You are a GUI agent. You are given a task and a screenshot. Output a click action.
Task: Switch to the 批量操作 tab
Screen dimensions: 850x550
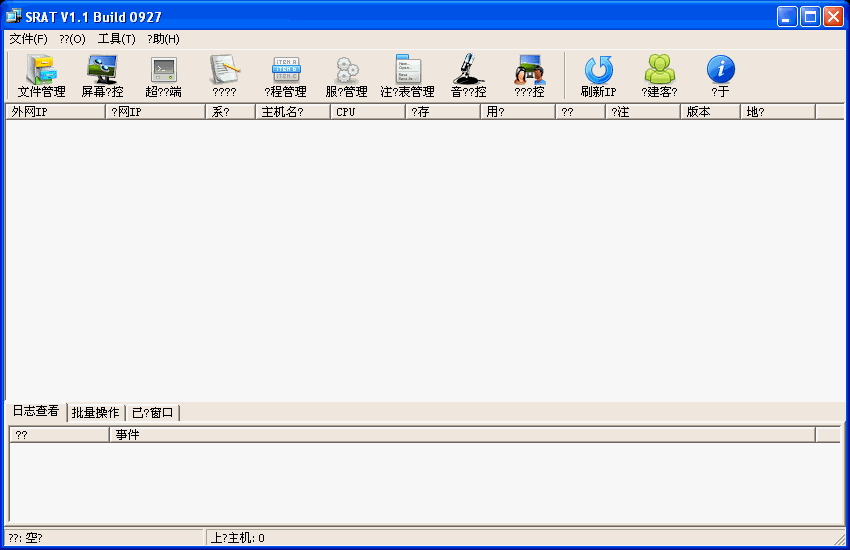pyautogui.click(x=95, y=413)
